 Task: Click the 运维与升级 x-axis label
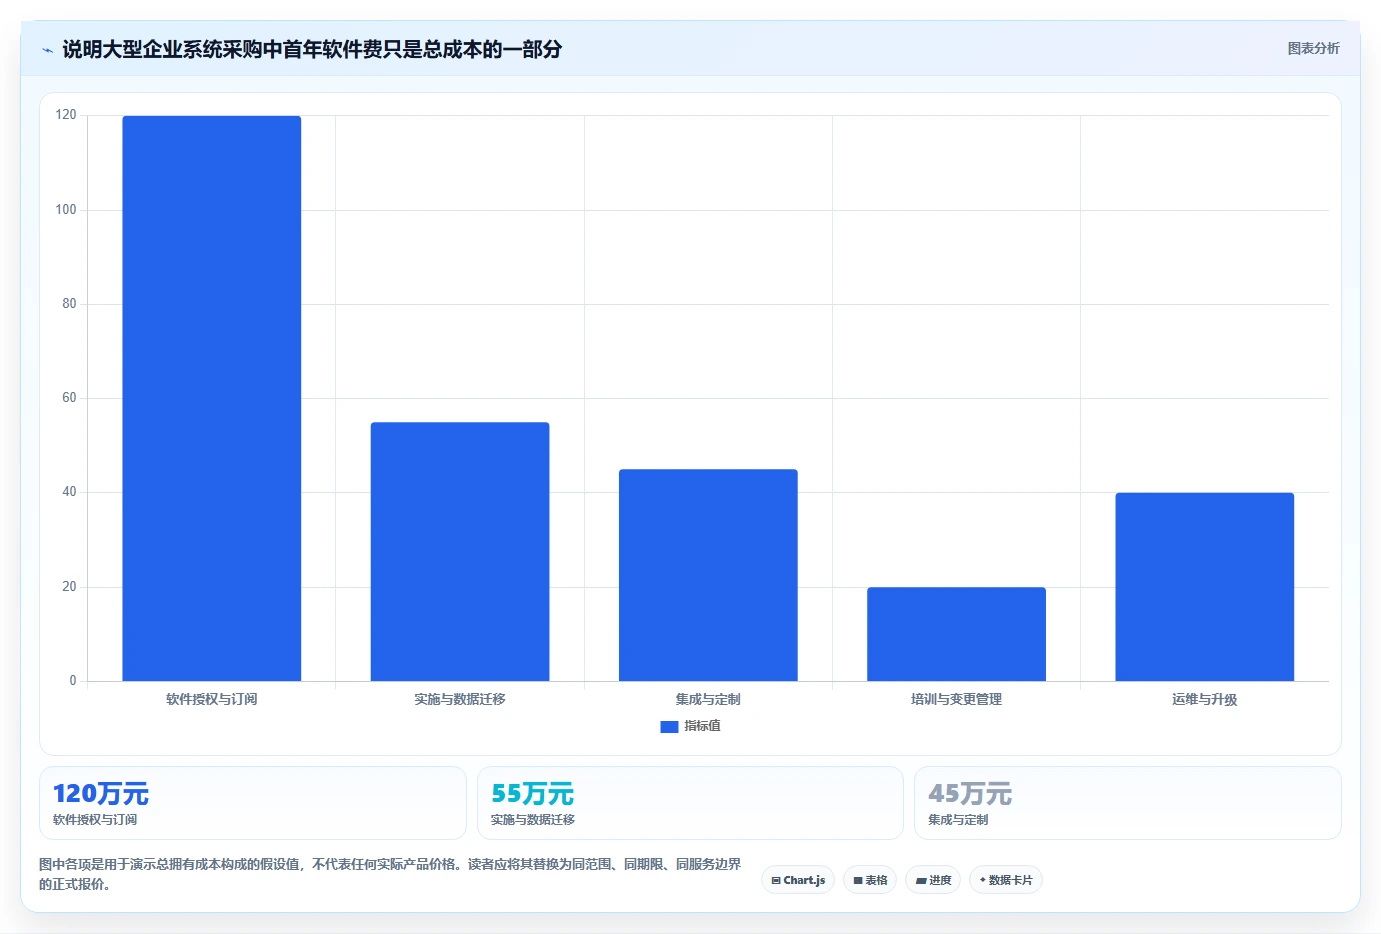[x=1205, y=699]
